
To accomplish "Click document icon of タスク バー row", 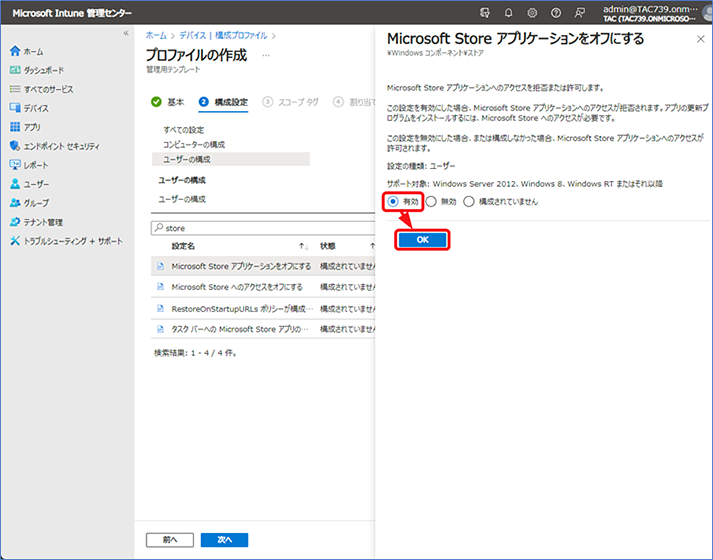I will (160, 328).
